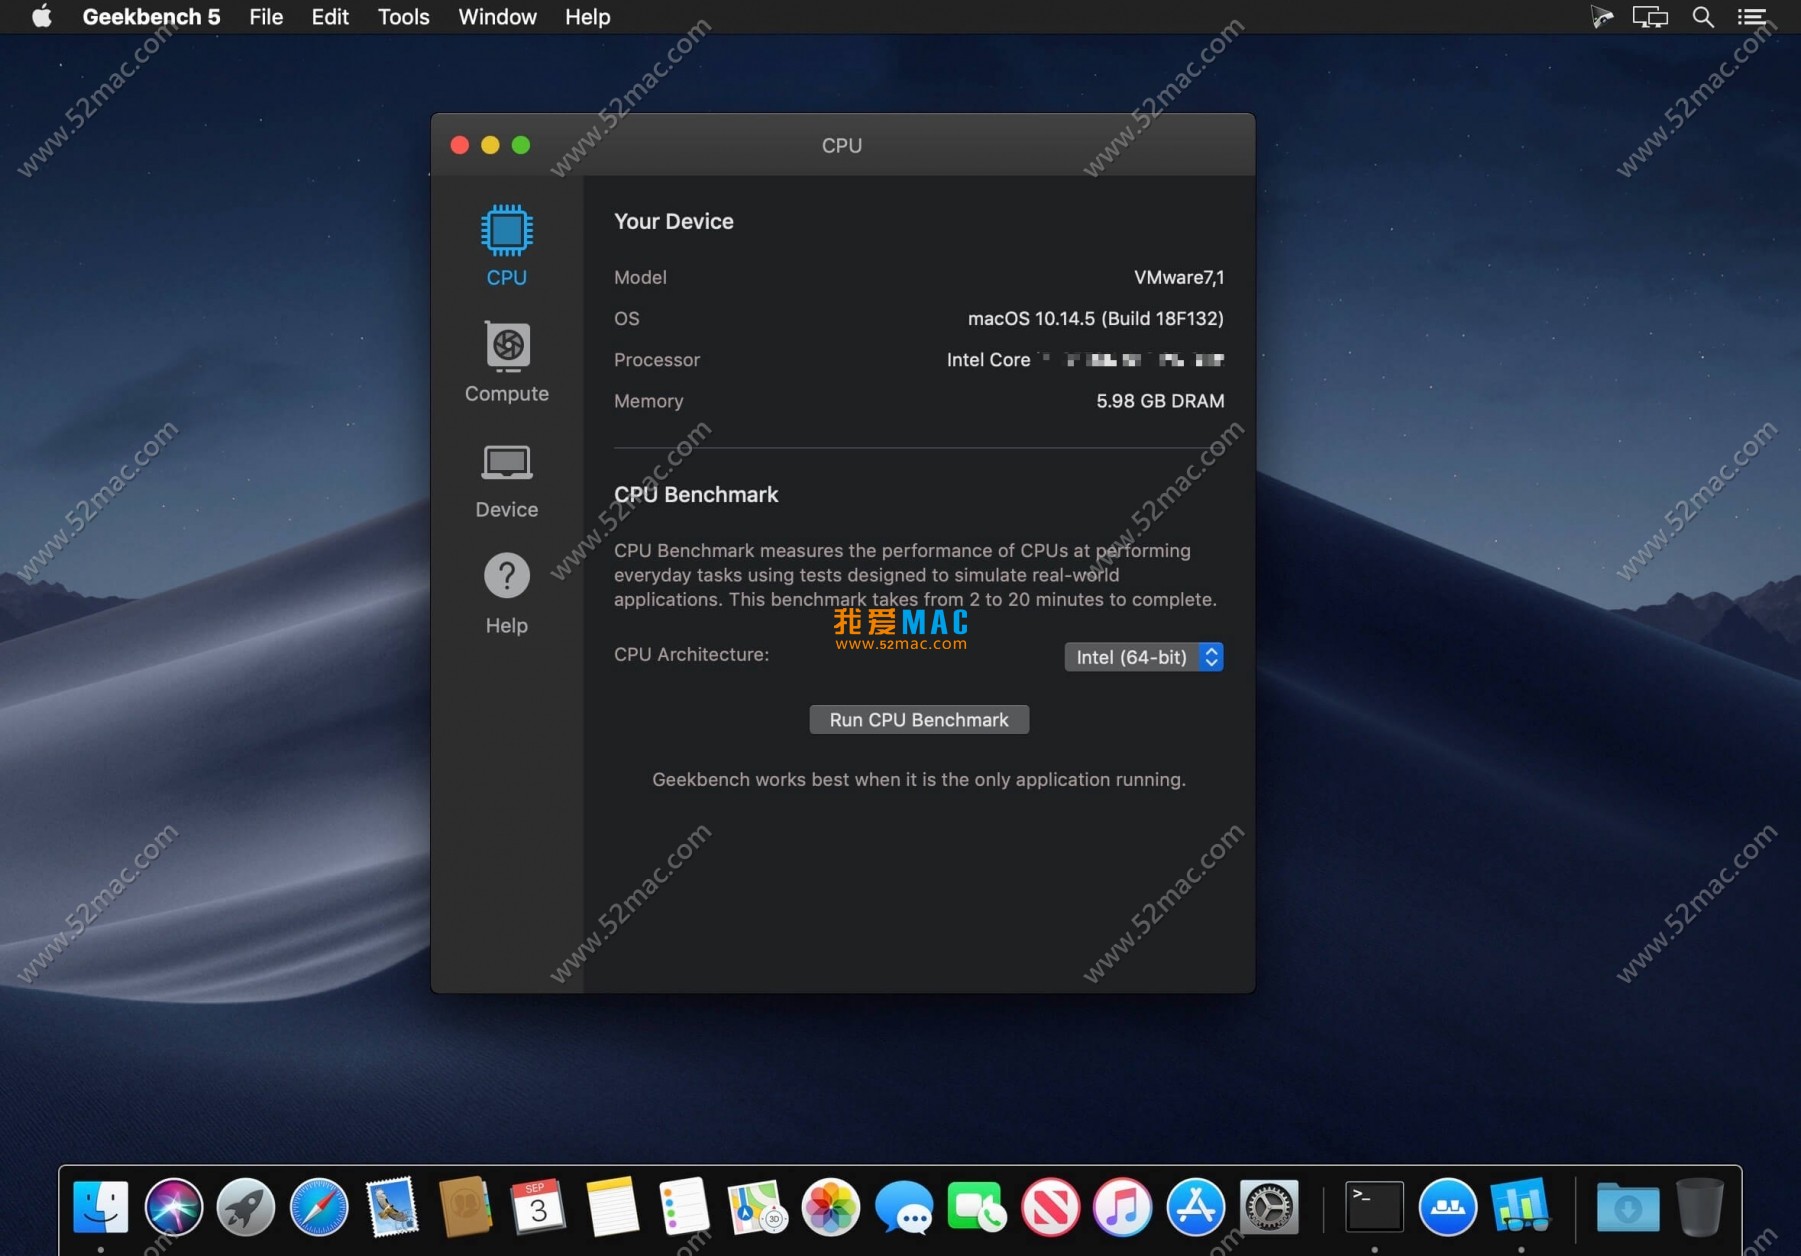Screen dimensions: 1801x1256
Task: Select the CPU section in the sidebar
Action: click(506, 243)
